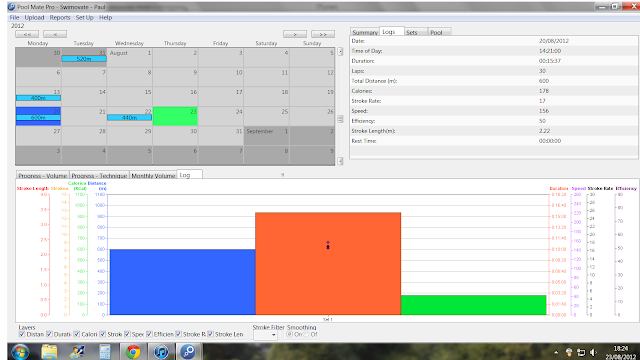Screen dimensions: 640x360
Task: Open iTunes from the taskbar
Action: pos(161,352)
